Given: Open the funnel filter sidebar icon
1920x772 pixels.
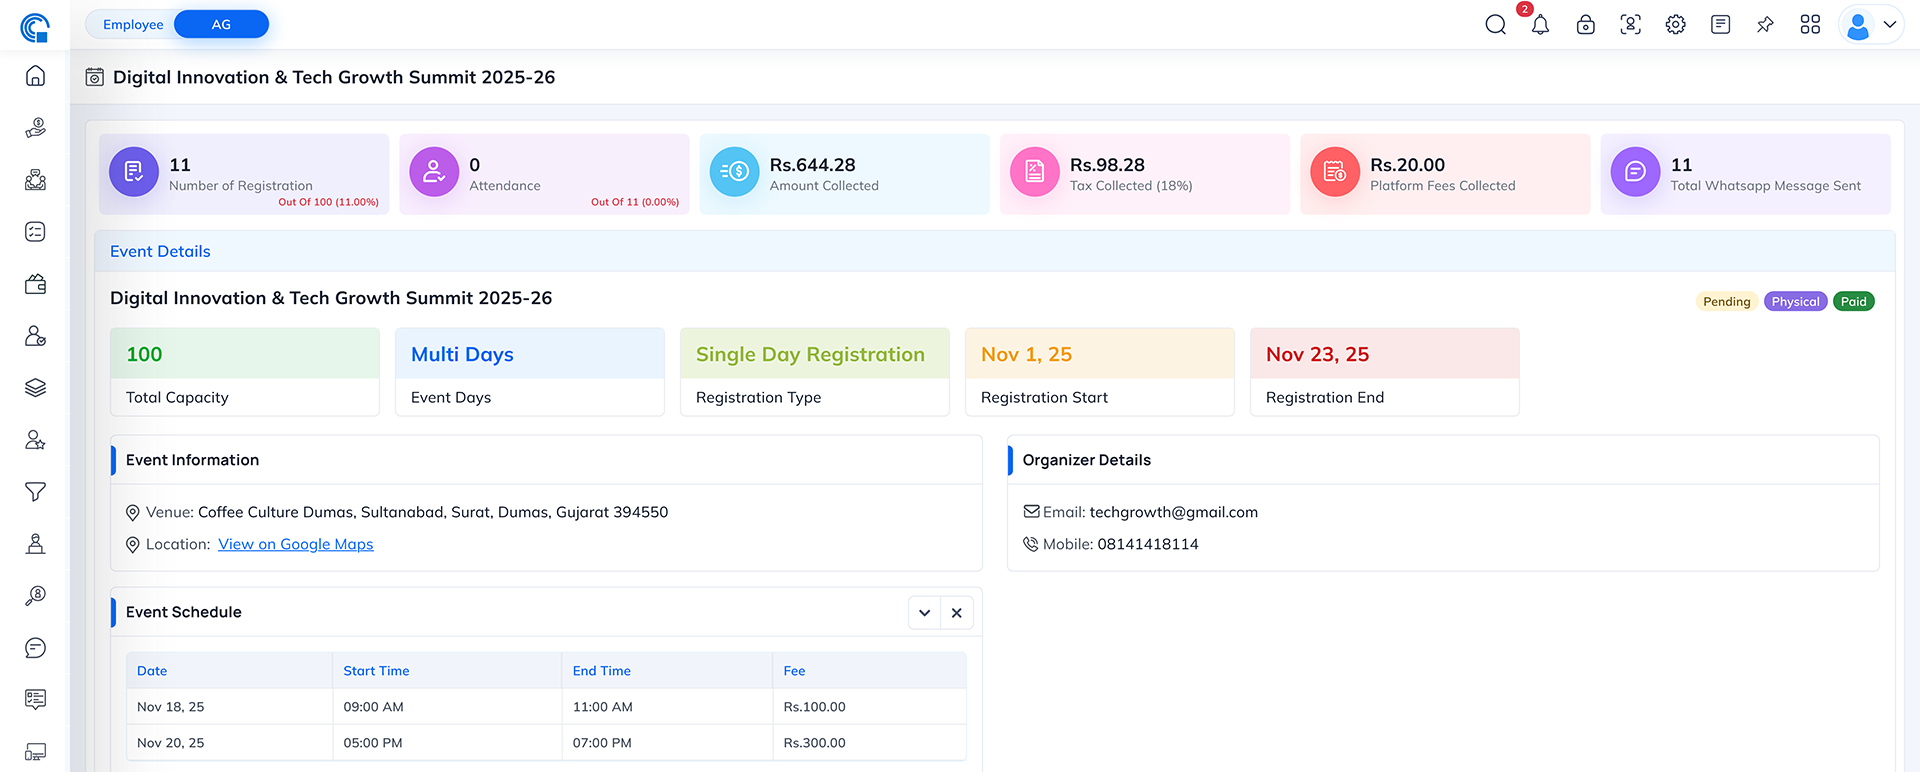Looking at the screenshot, I should point(35,492).
